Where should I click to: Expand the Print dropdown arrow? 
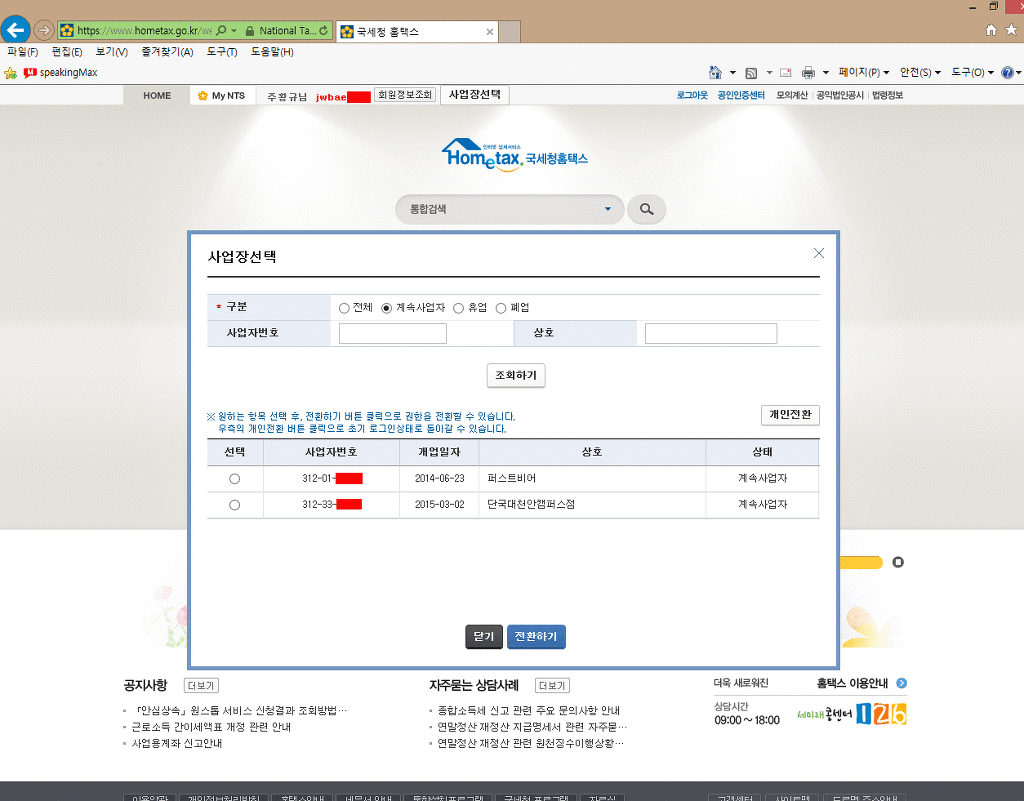pos(825,72)
